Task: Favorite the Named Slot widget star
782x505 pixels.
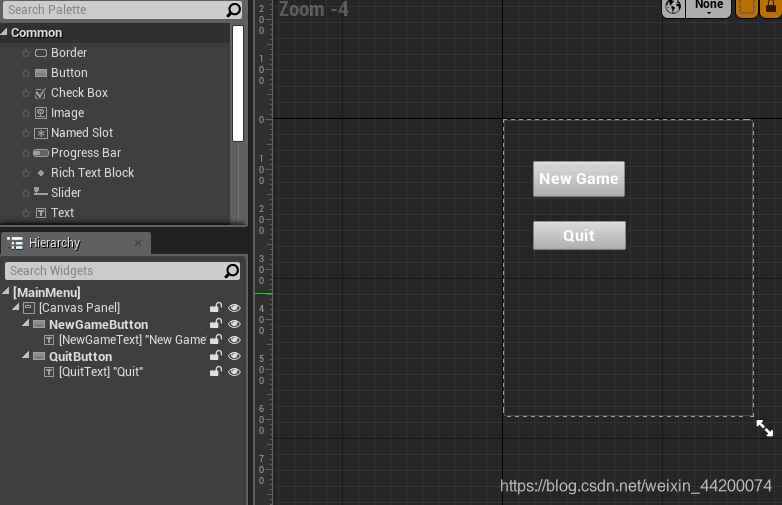Action: tap(26, 133)
